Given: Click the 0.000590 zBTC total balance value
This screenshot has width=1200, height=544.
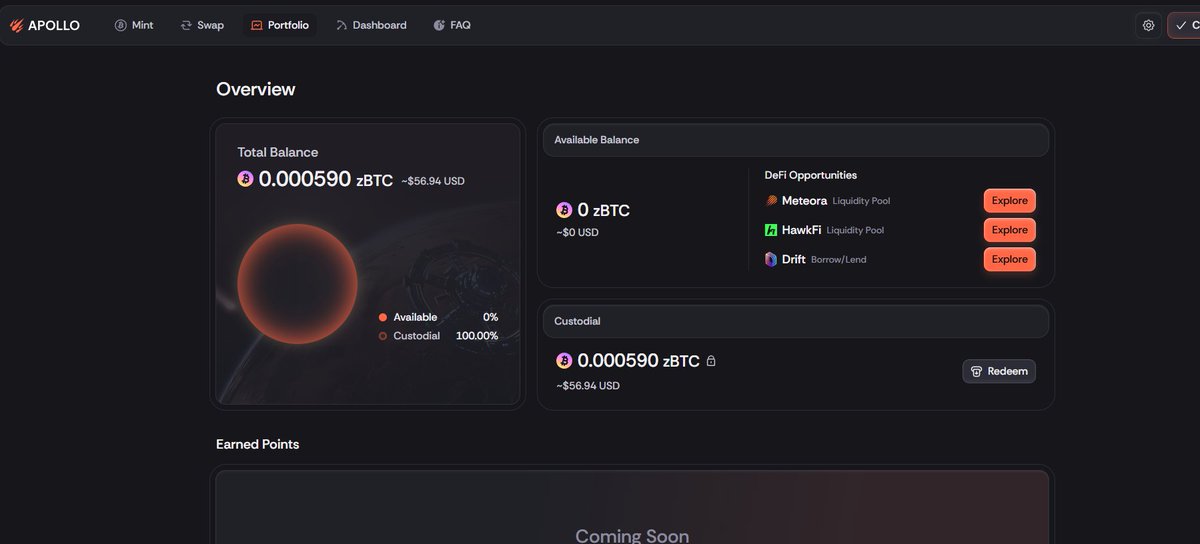Looking at the screenshot, I should click(328, 180).
